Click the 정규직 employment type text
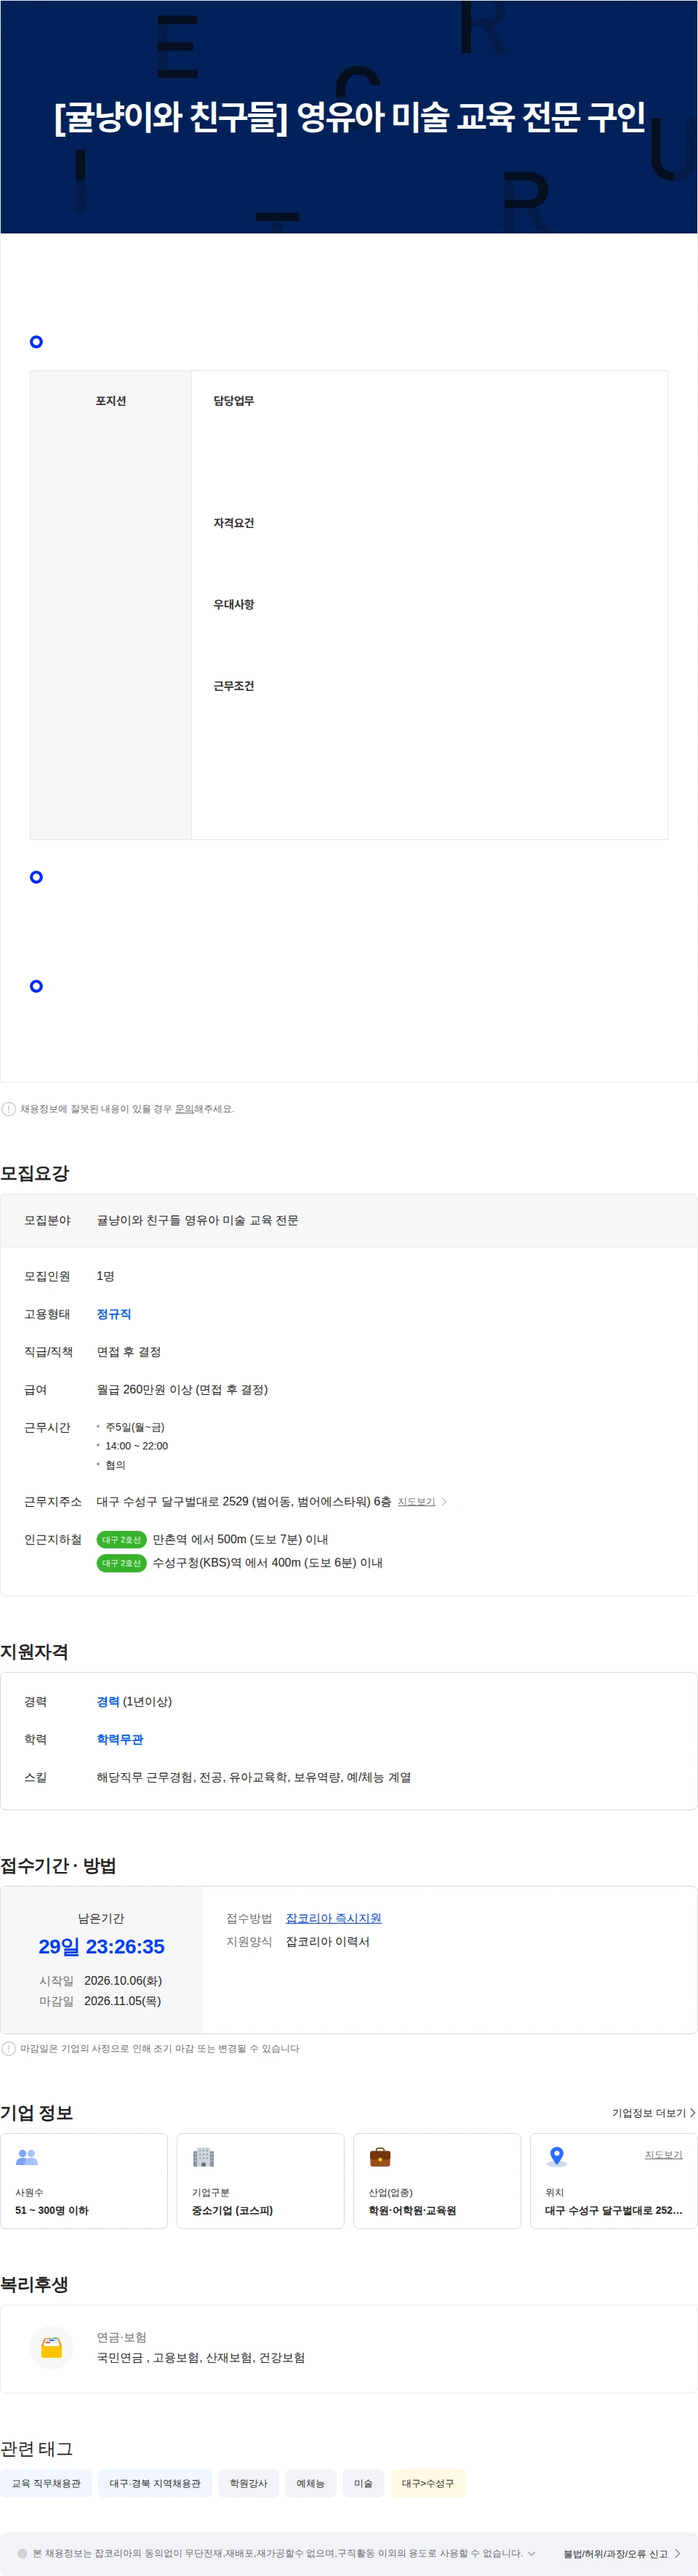This screenshot has height=2576, width=698. [114, 1314]
